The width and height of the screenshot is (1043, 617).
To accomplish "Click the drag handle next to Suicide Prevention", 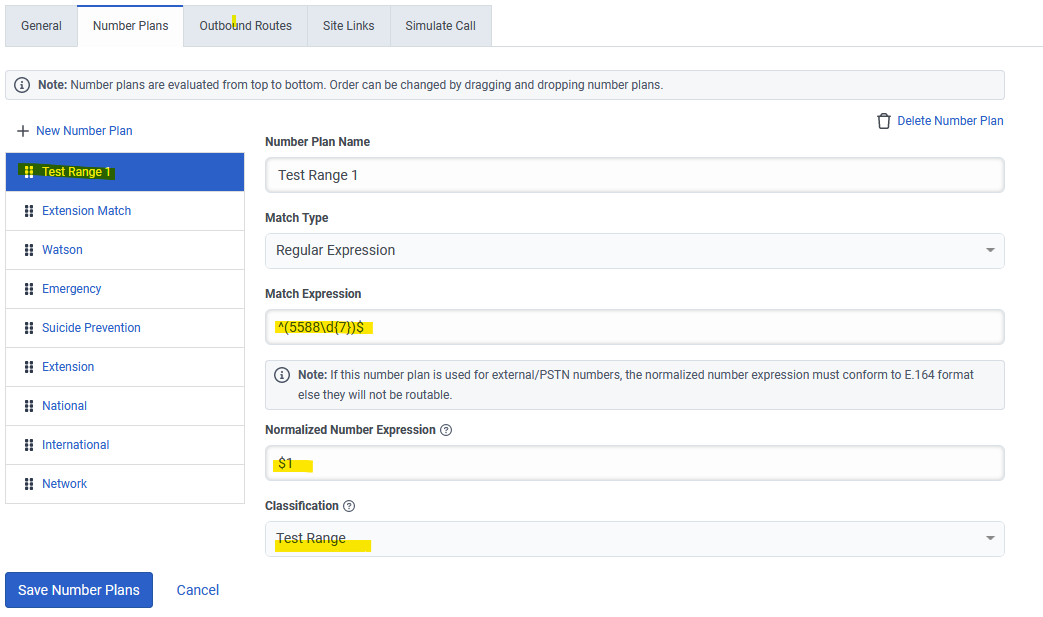I will [x=27, y=327].
